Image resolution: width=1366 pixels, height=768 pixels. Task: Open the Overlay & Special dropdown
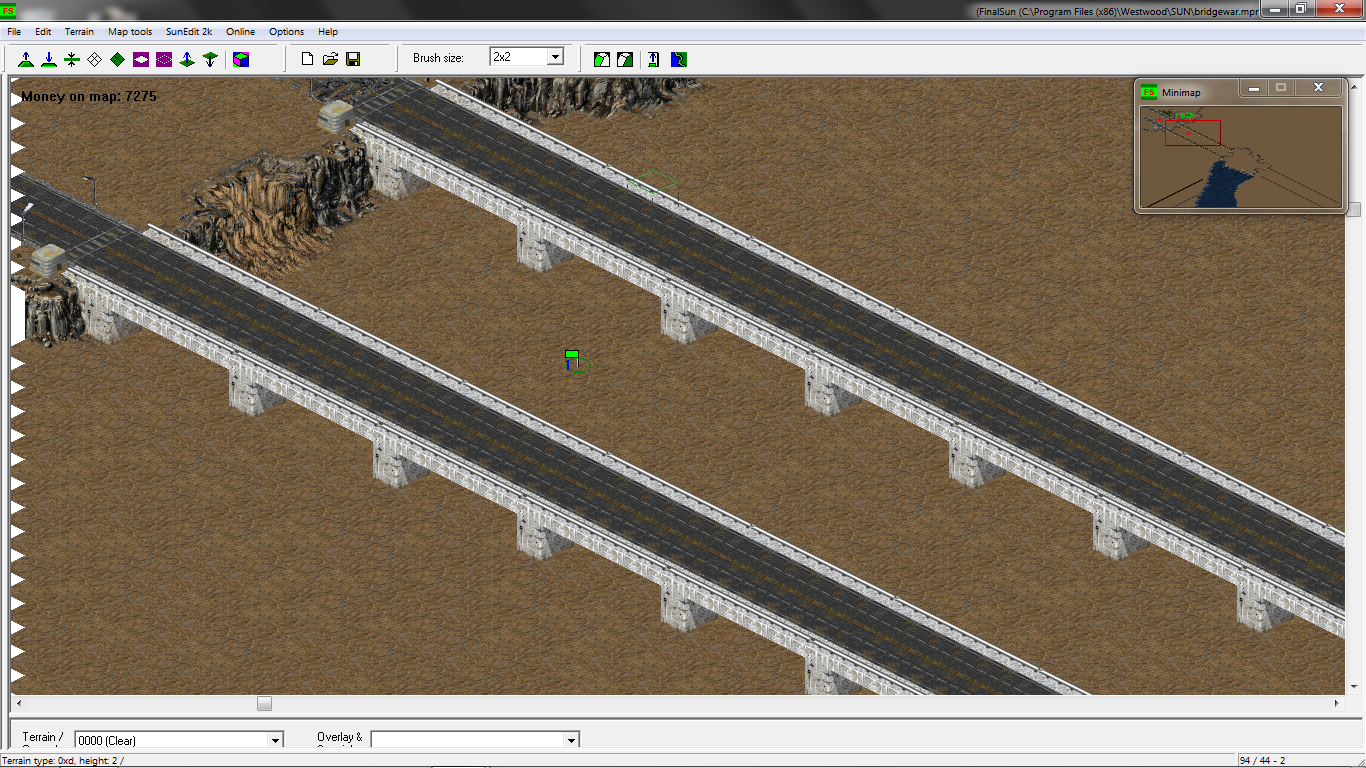click(571, 740)
